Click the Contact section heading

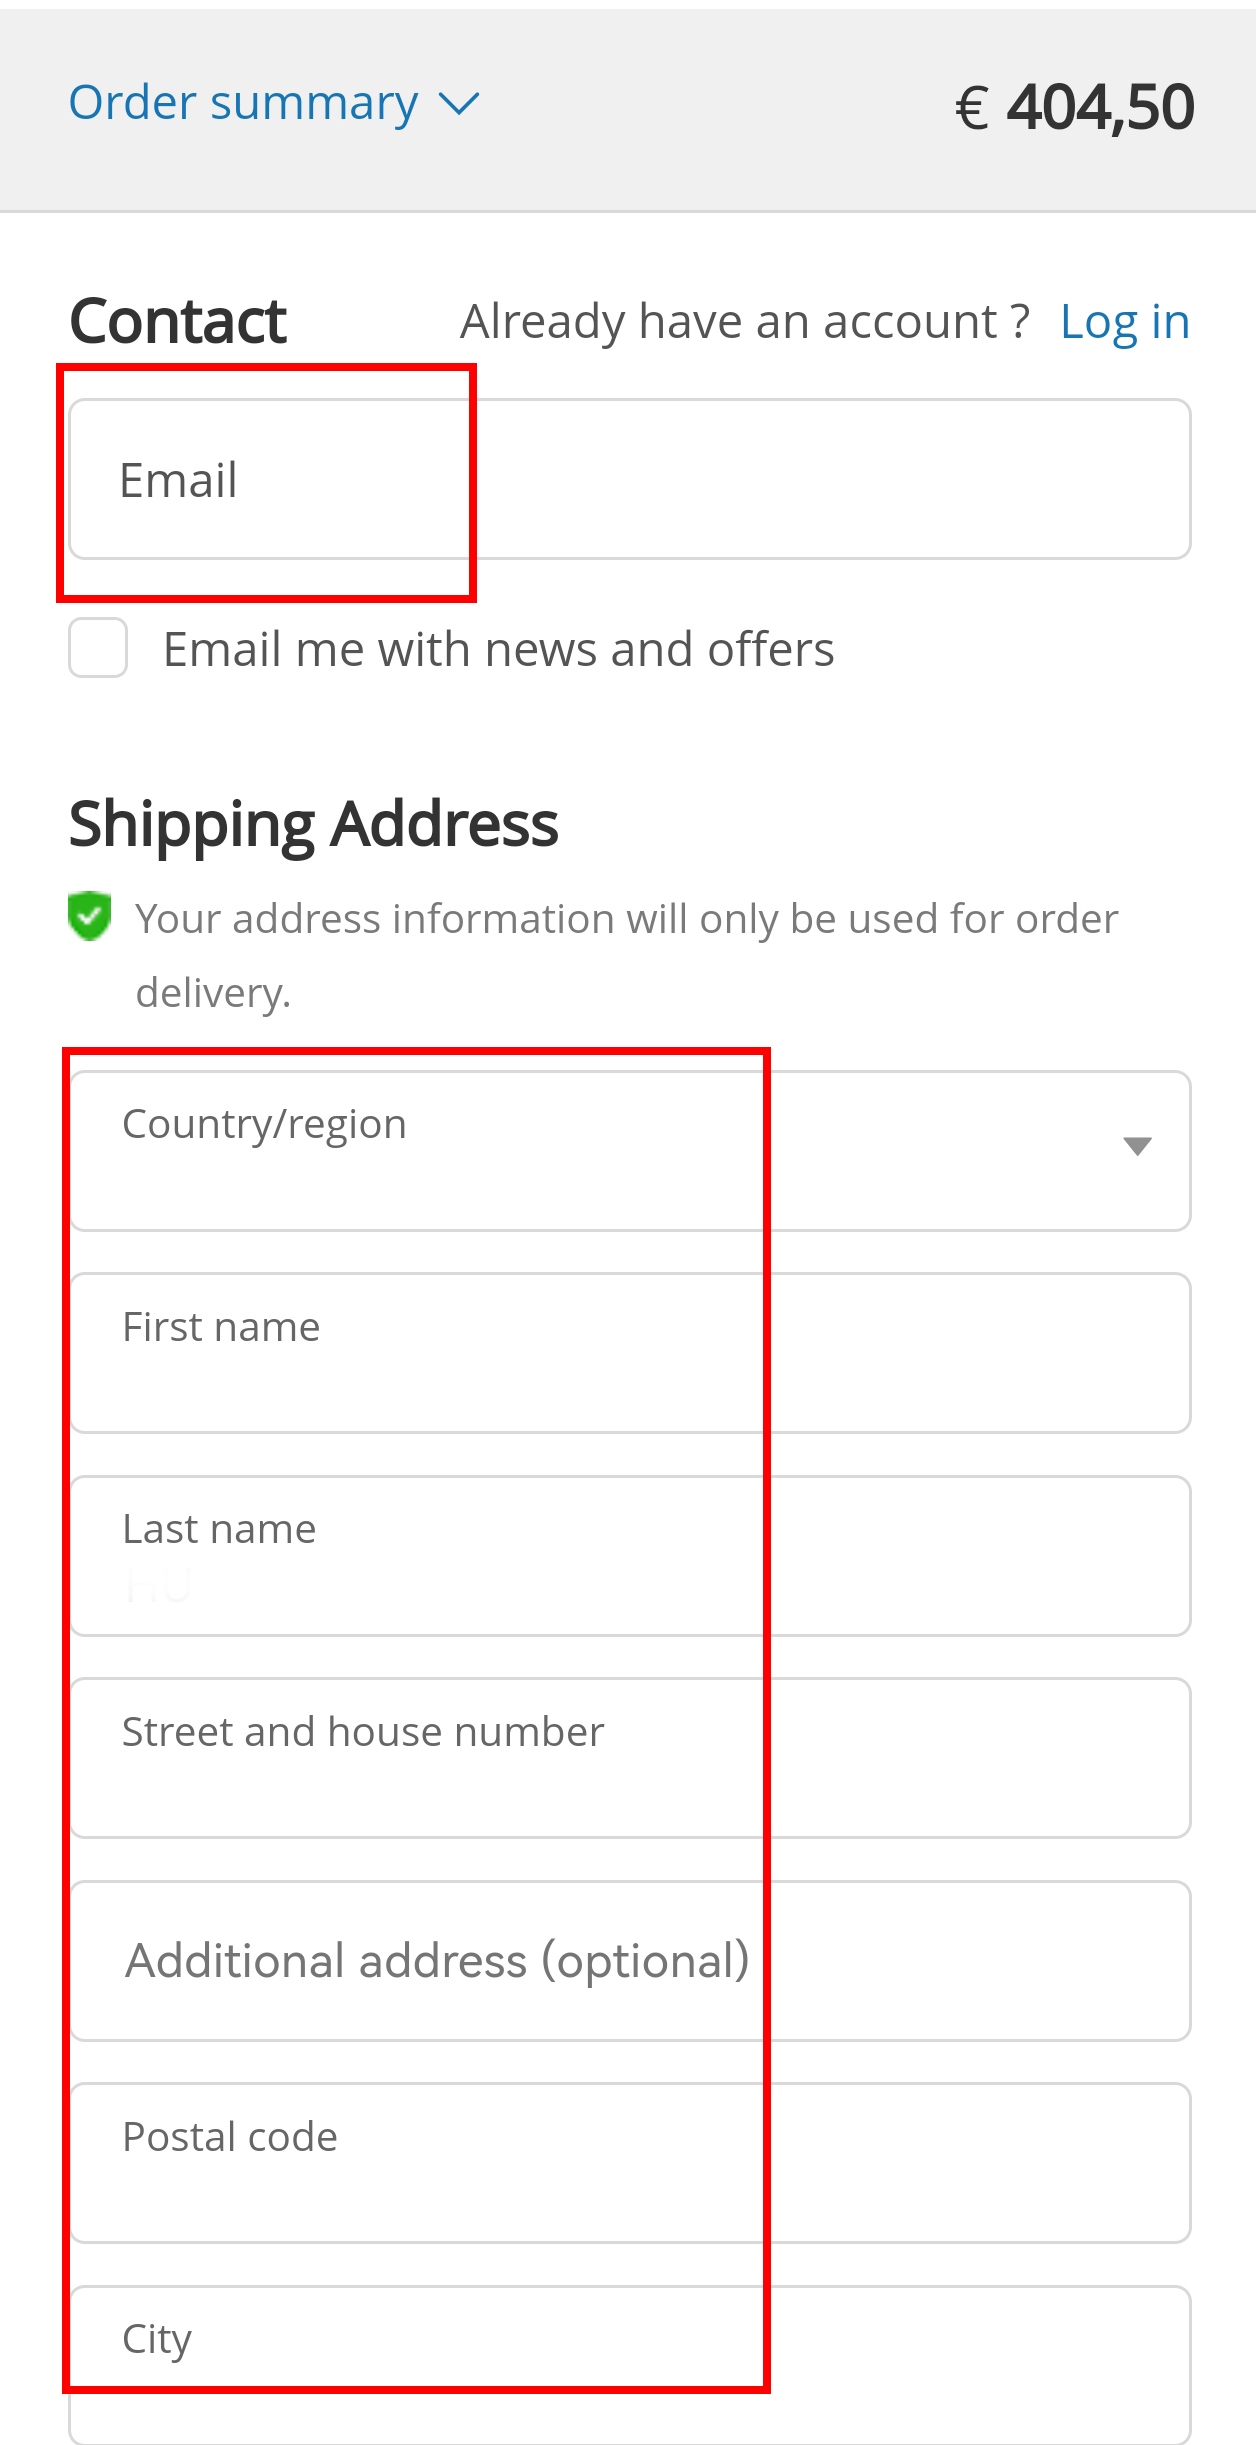click(178, 322)
